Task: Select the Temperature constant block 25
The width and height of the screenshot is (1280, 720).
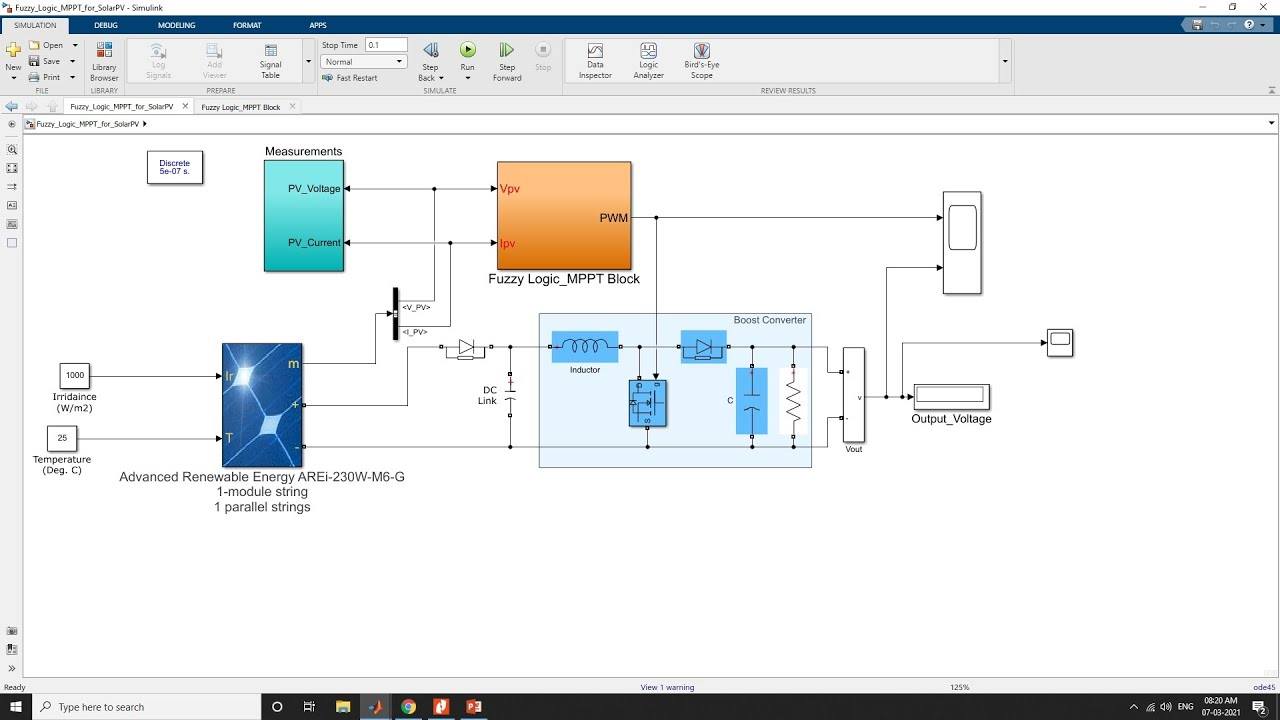Action: point(62,438)
